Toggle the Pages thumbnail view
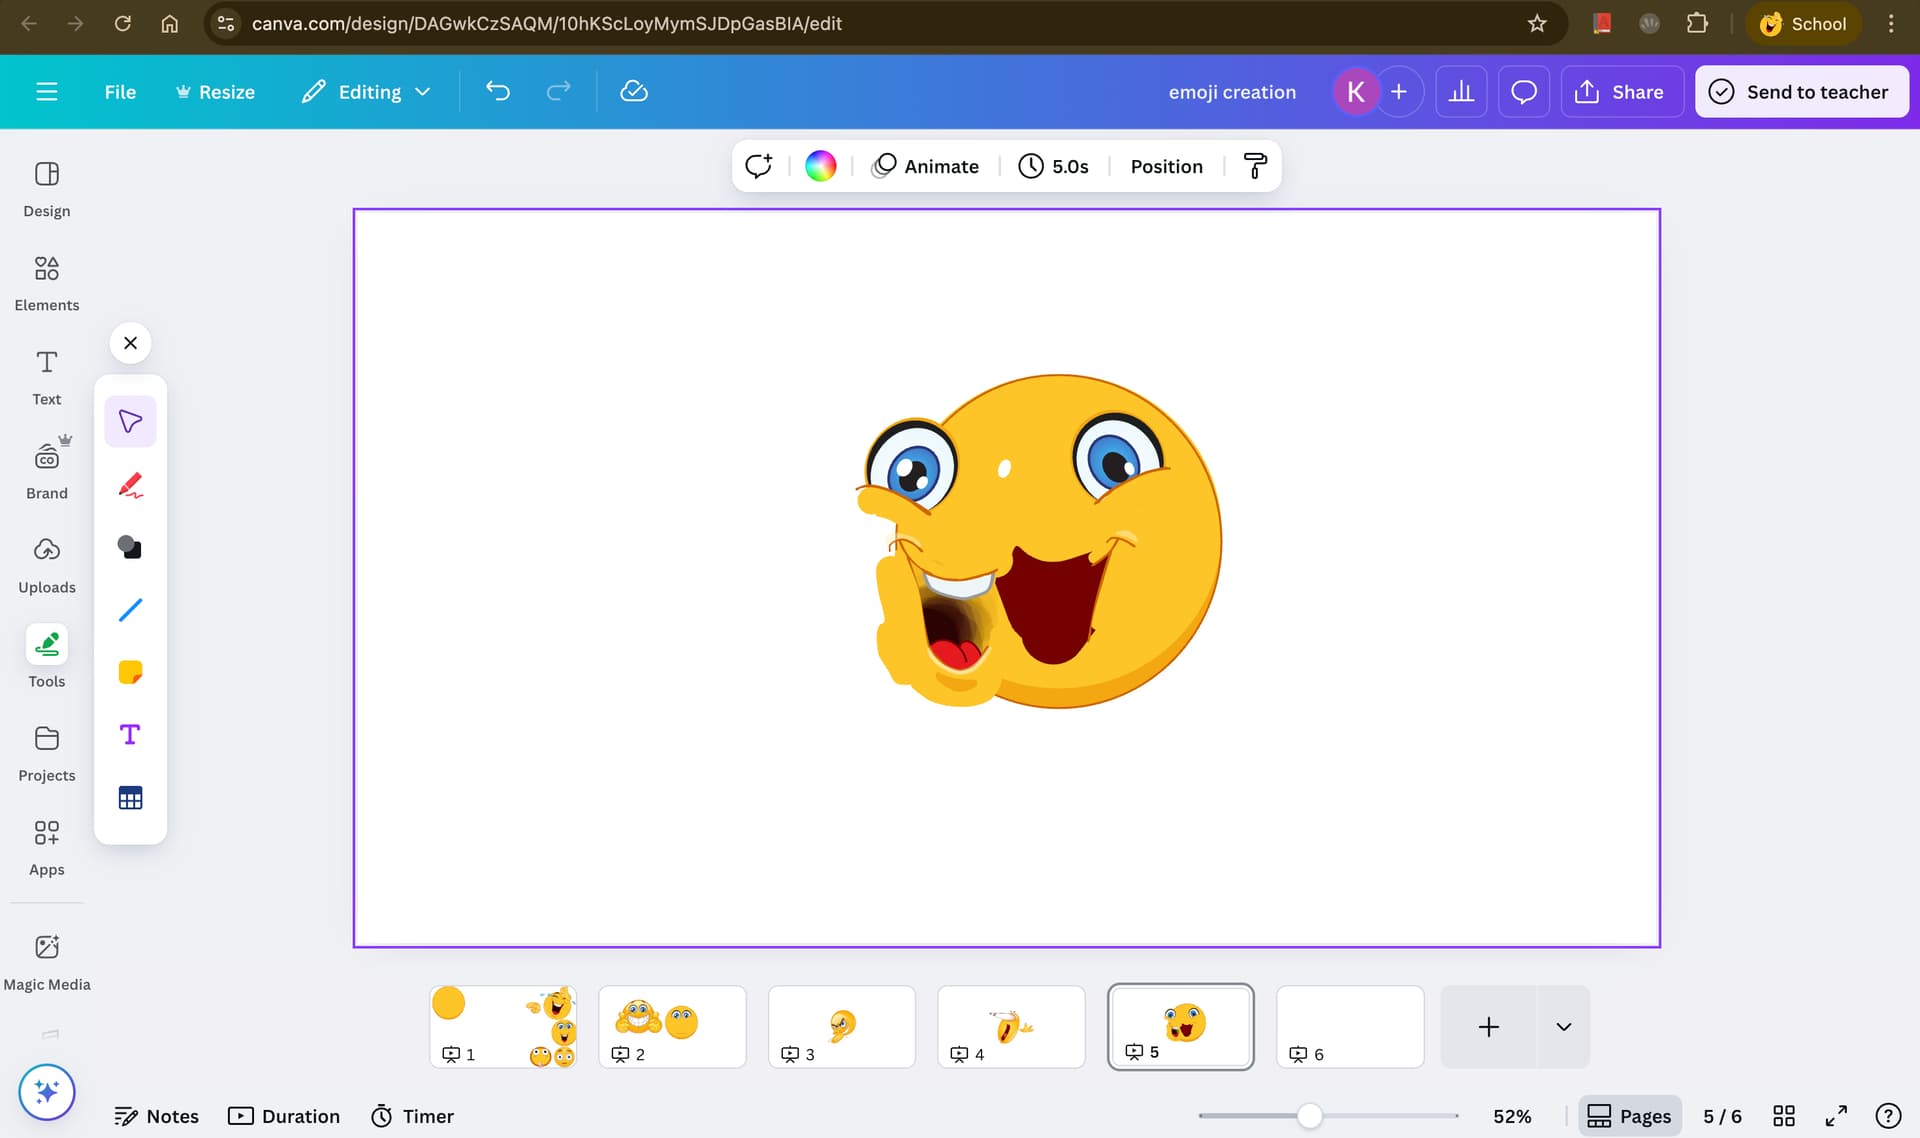Screen dimensions: 1920x1138 tap(1629, 1116)
